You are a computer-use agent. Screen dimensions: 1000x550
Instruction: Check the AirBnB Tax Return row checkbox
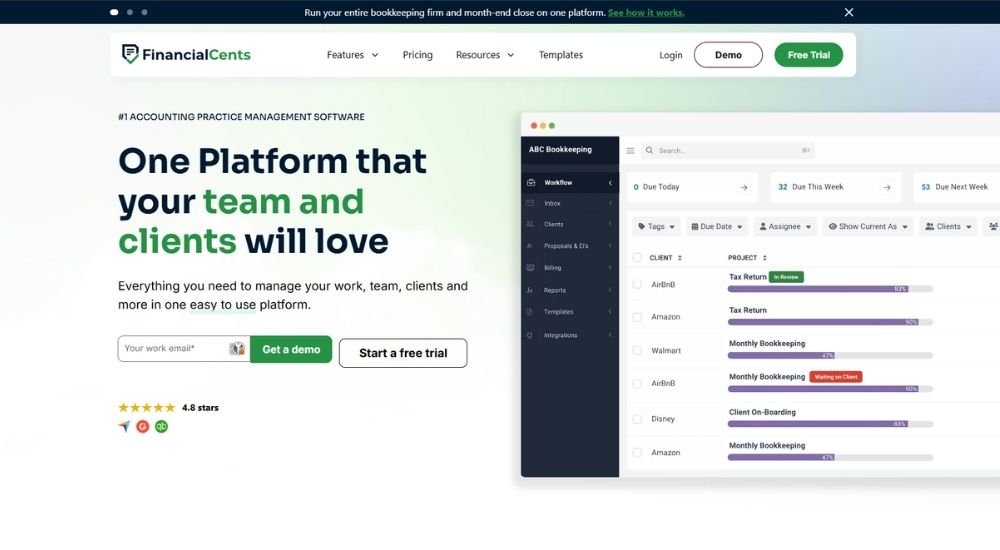coord(637,284)
